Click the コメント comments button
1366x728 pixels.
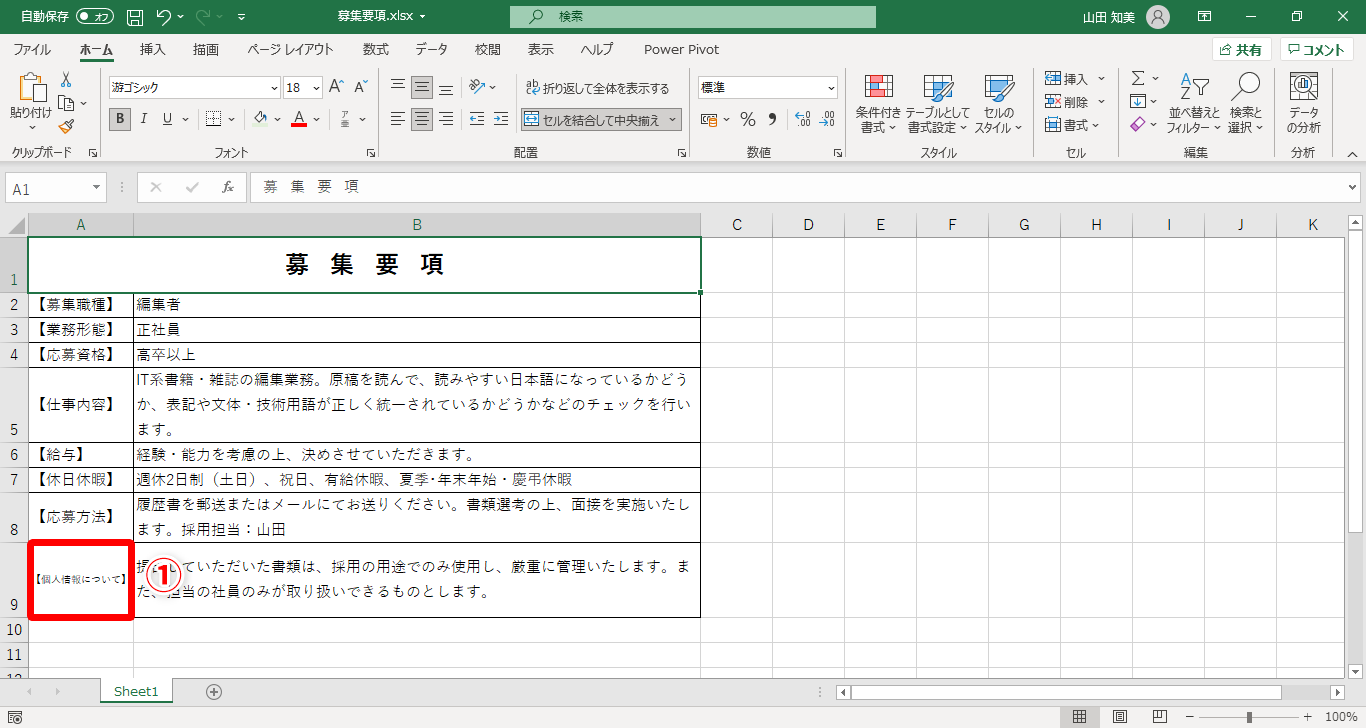click(1317, 50)
